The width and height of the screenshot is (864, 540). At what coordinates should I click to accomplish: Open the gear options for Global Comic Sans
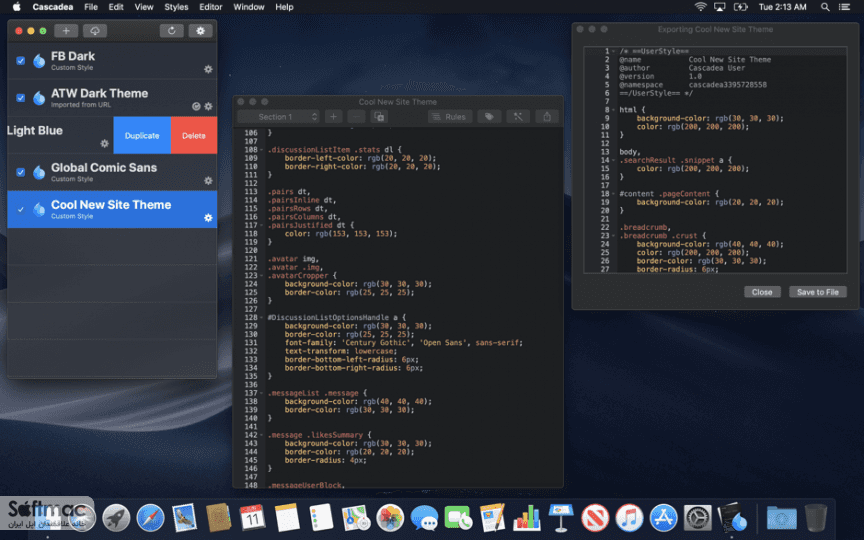(208, 181)
